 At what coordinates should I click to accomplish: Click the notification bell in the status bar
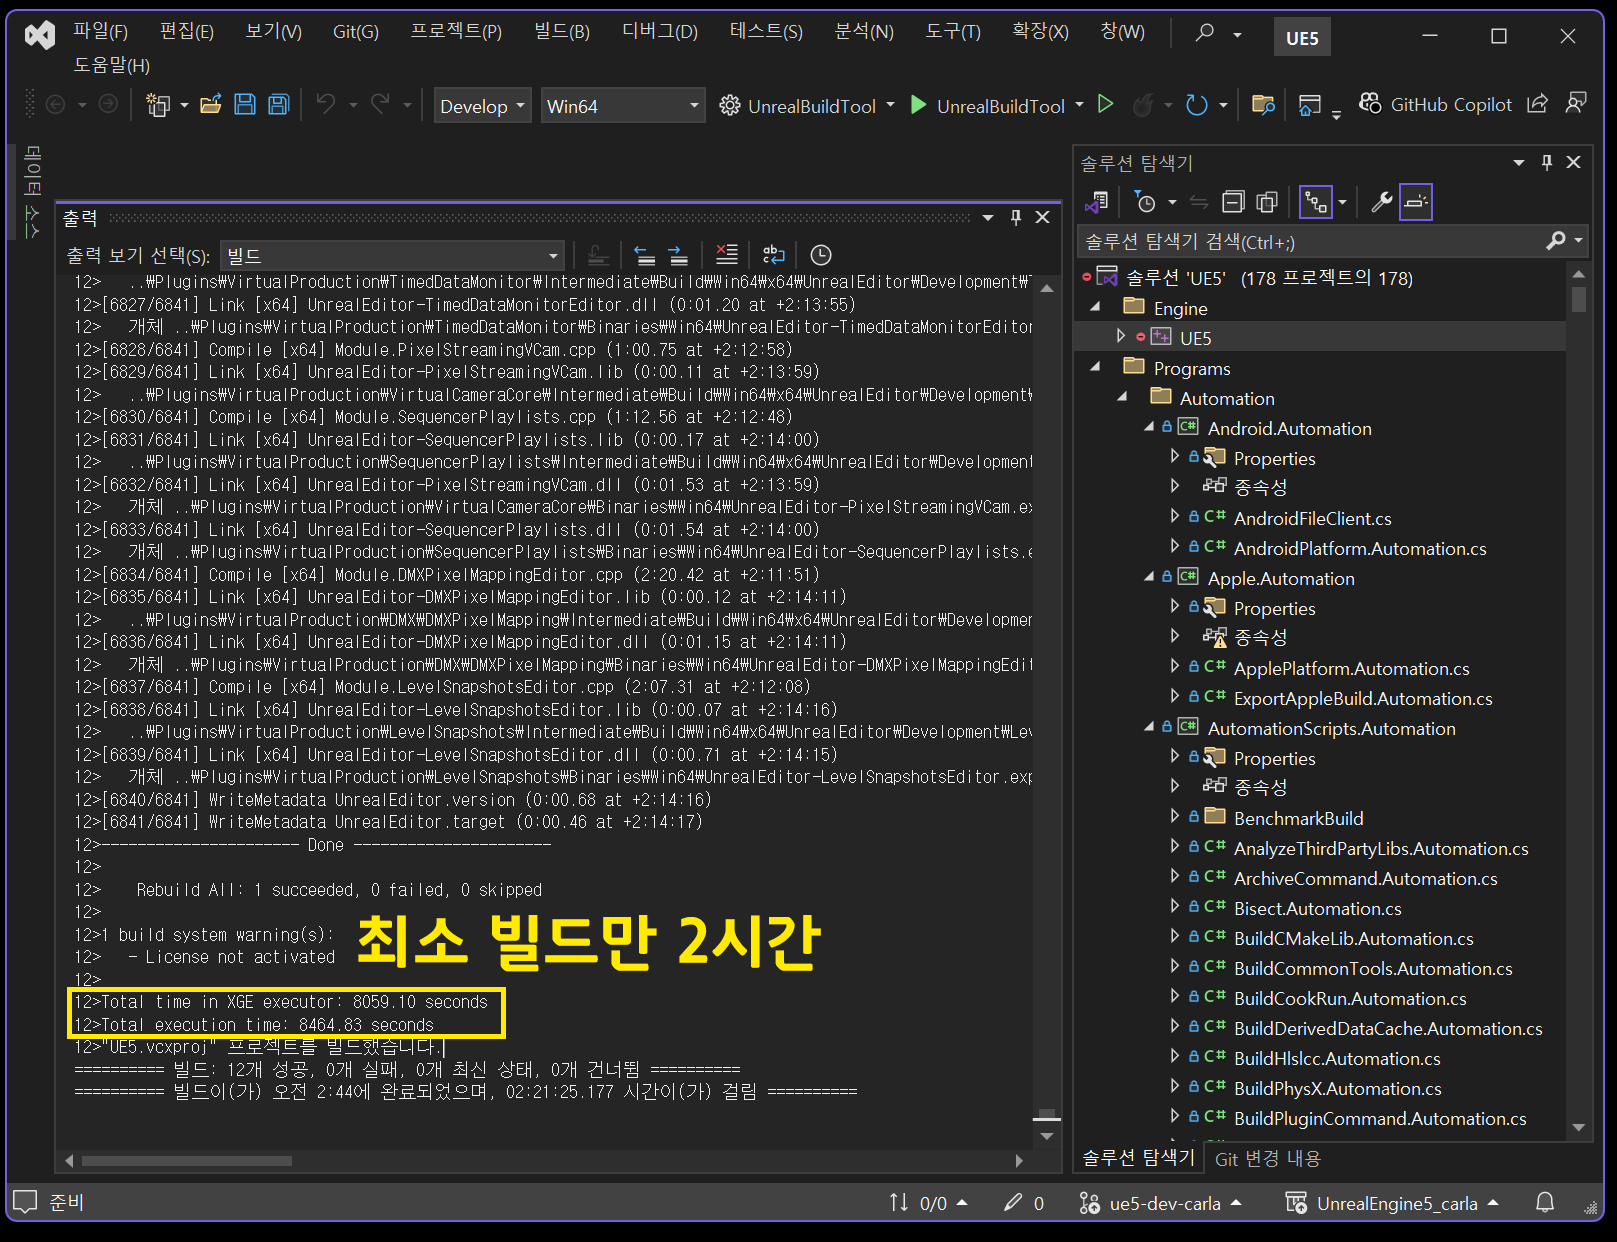point(1545,1202)
